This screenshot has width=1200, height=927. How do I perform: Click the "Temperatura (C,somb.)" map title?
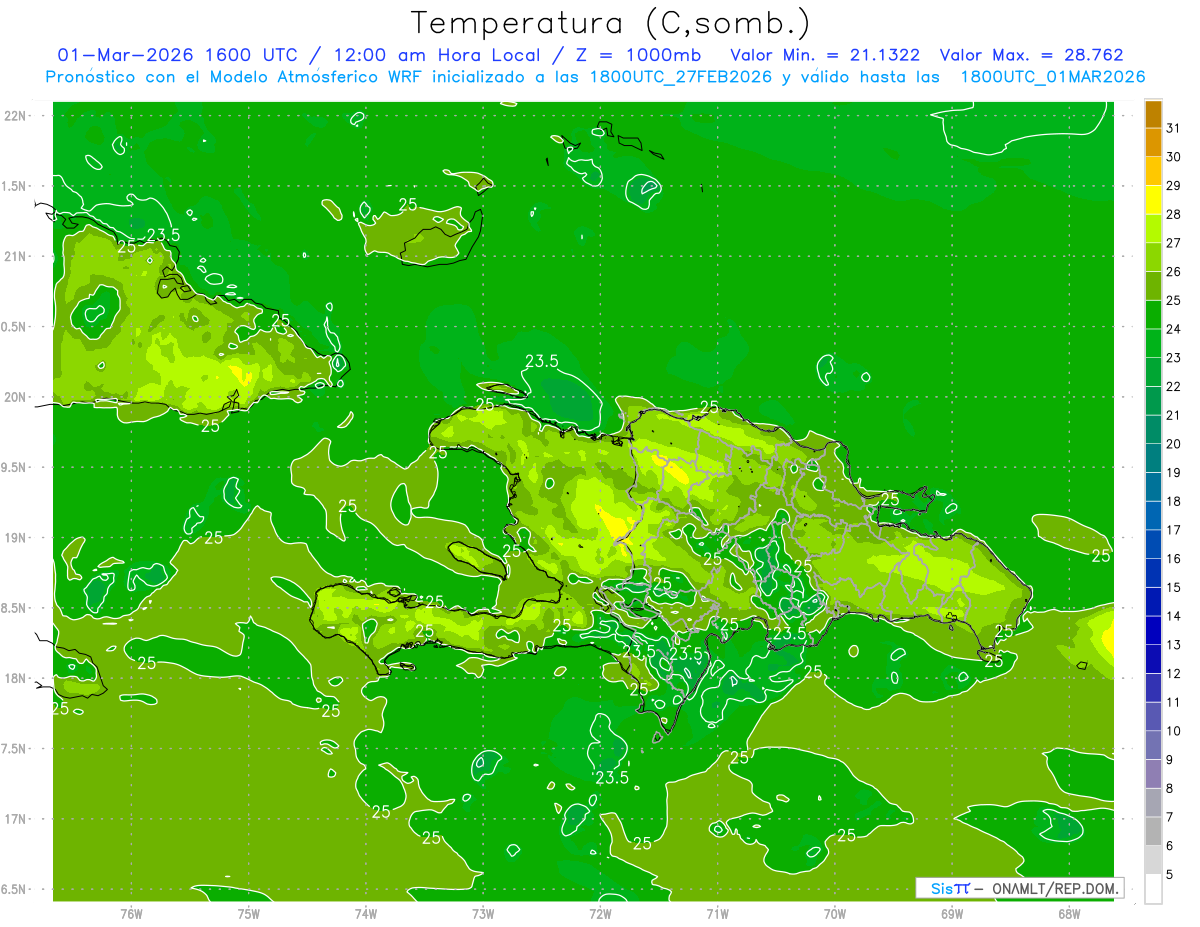(x=611, y=23)
